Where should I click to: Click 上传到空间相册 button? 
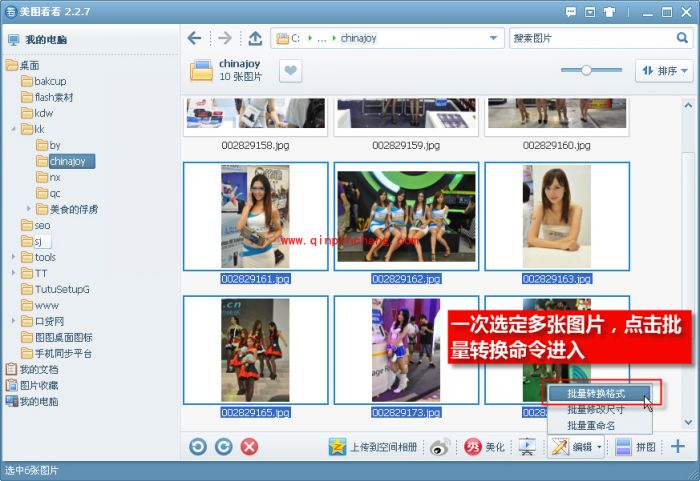pyautogui.click(x=374, y=447)
